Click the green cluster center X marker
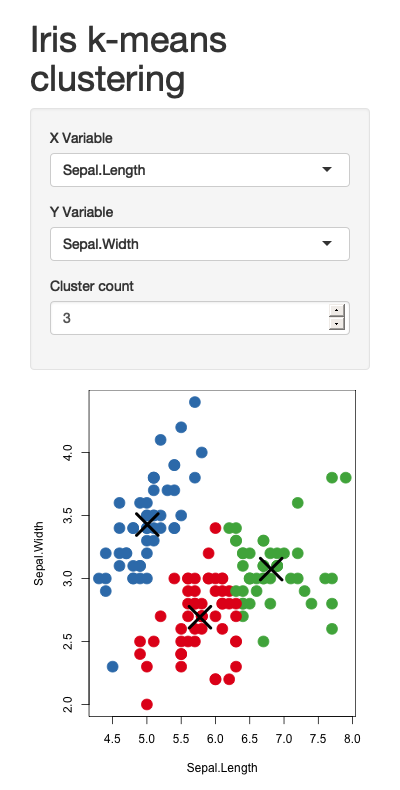 point(271,568)
